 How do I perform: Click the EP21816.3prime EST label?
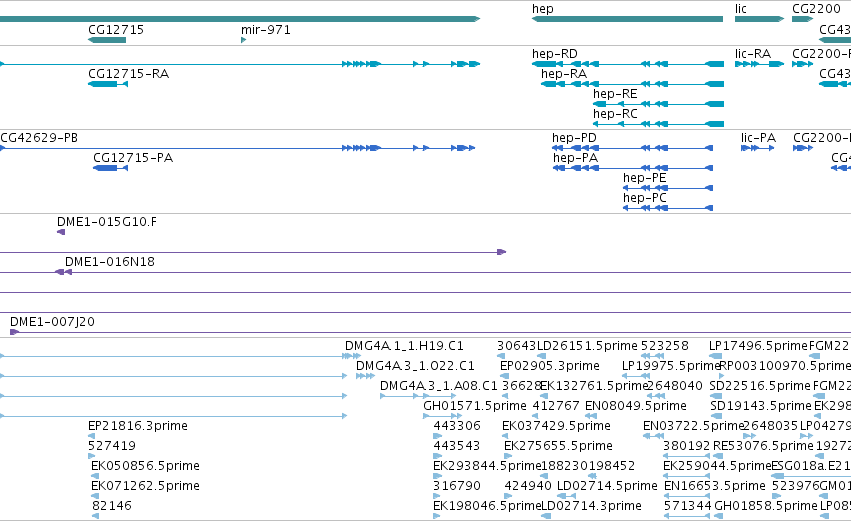tap(138, 425)
